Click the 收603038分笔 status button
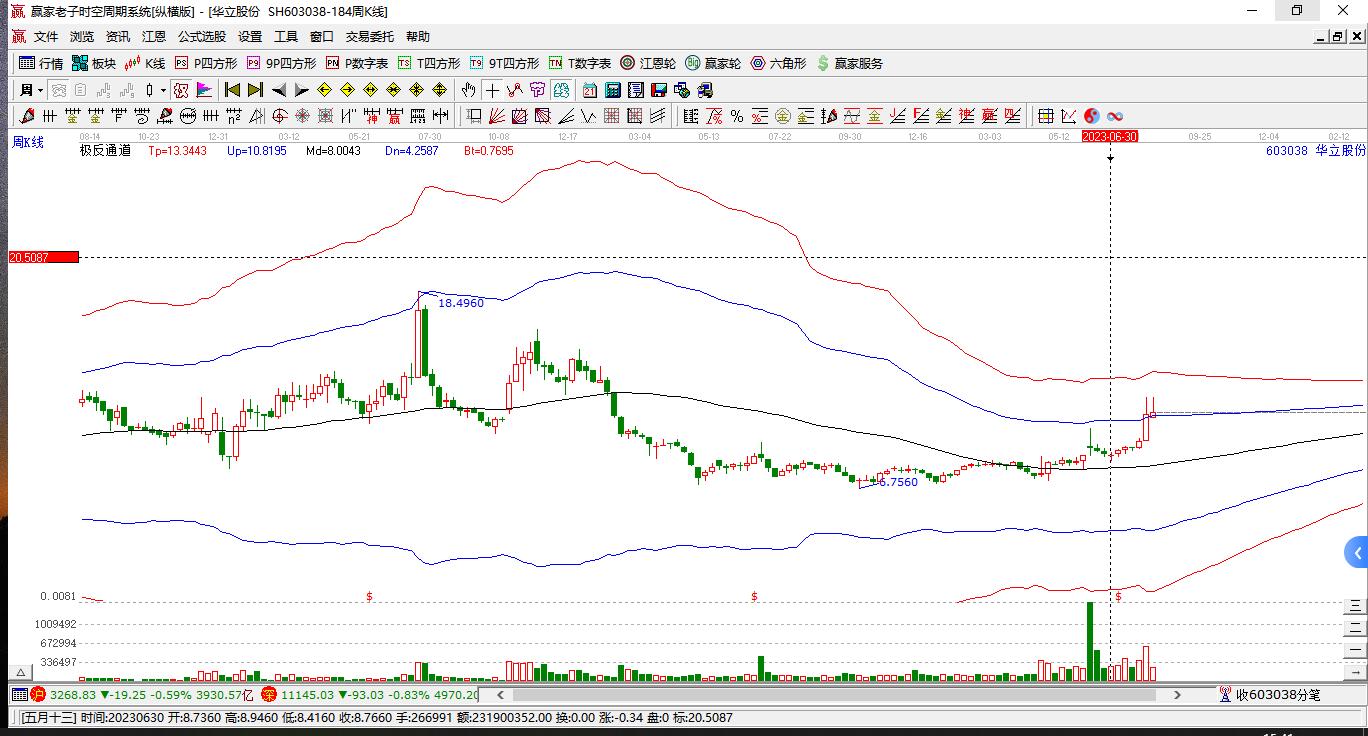The image size is (1368, 736). 1270,695
